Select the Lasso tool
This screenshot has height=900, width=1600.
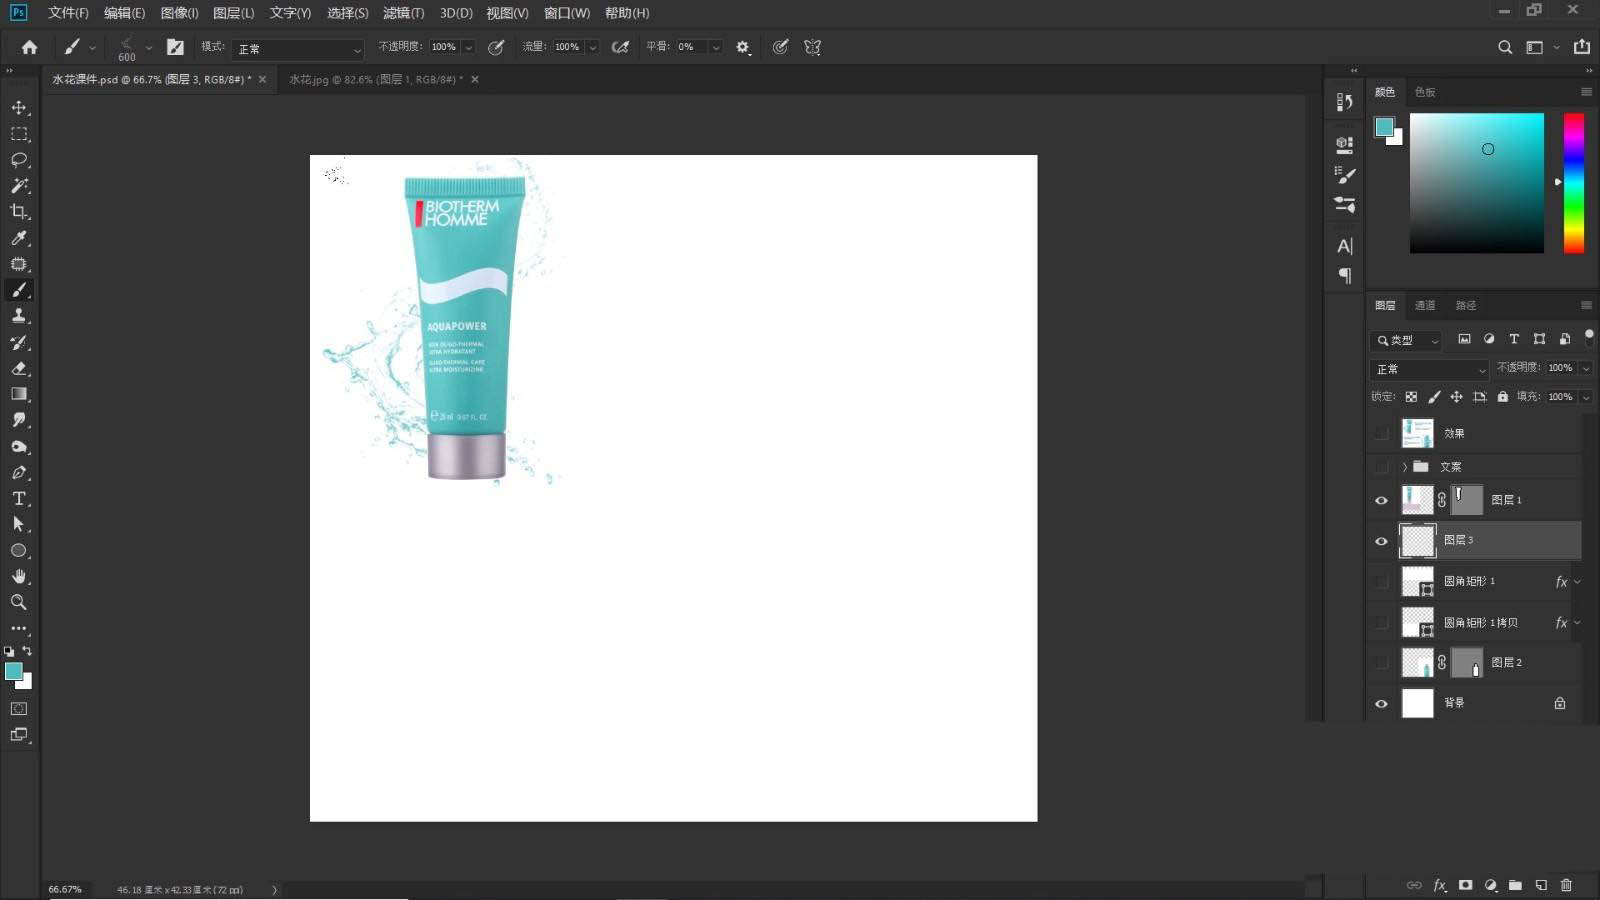pos(19,160)
